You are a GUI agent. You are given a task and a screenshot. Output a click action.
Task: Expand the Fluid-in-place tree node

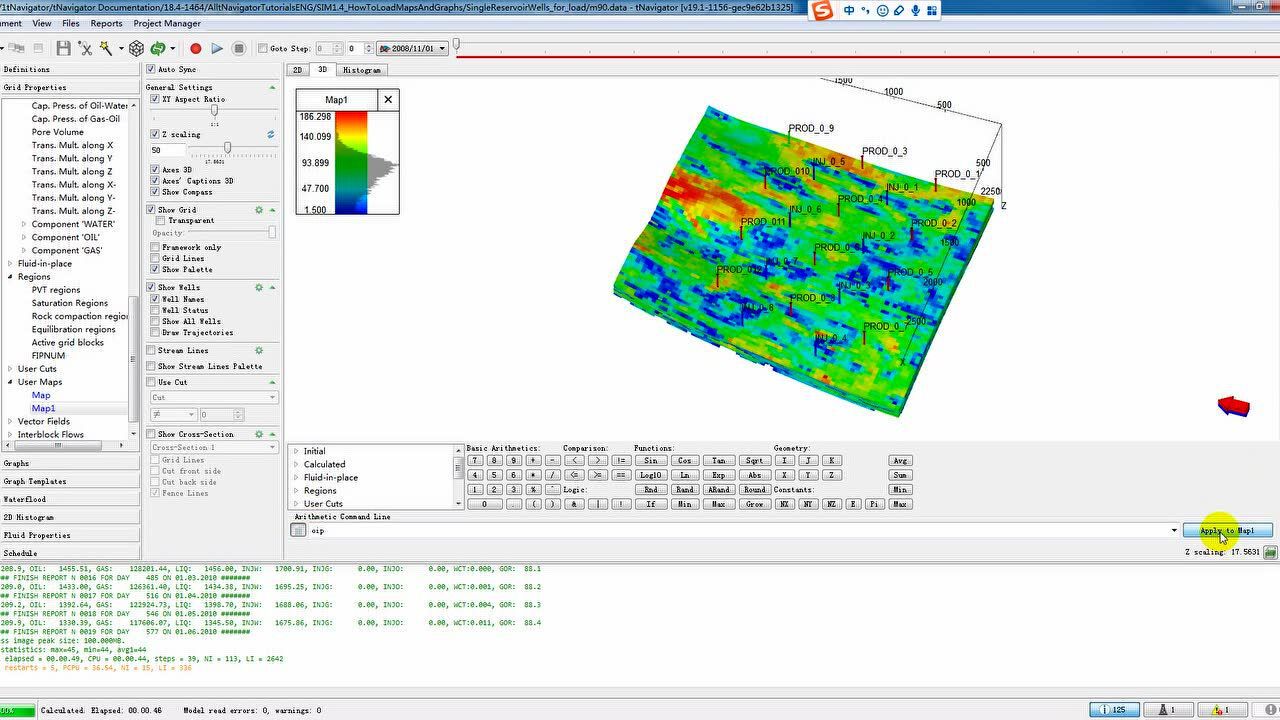click(10, 264)
